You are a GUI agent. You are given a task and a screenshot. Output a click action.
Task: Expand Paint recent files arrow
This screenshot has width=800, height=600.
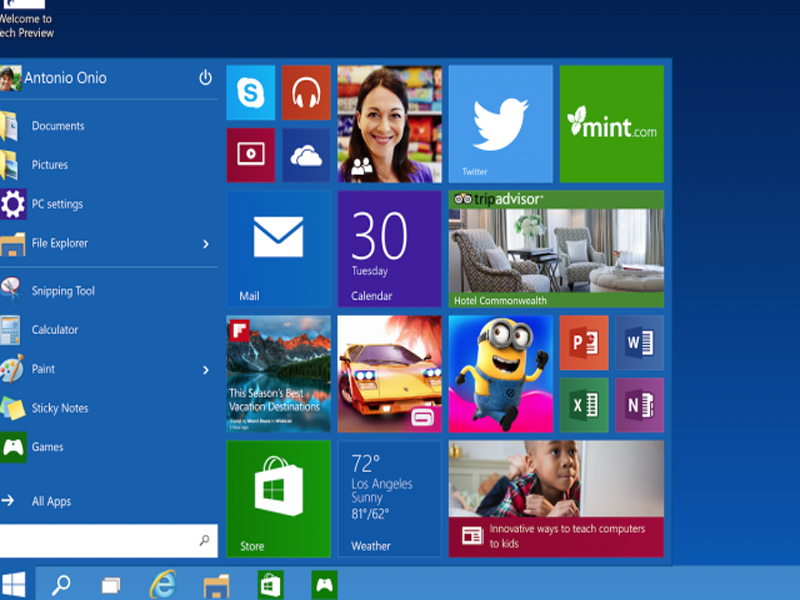pyautogui.click(x=206, y=370)
